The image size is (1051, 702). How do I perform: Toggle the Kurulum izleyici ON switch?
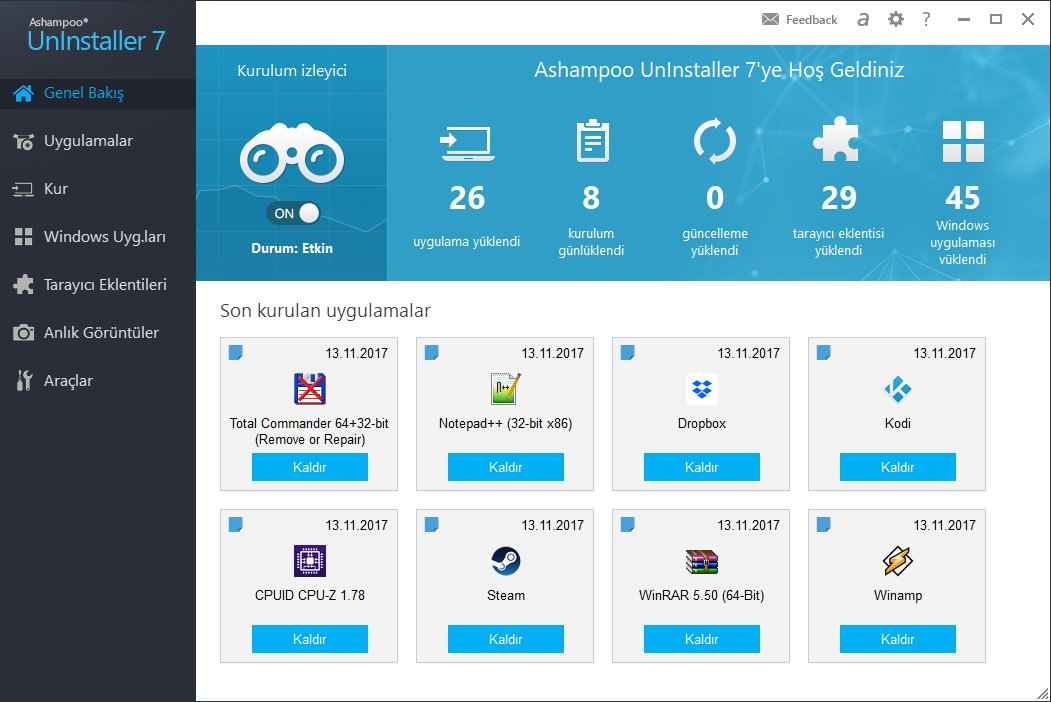tap(293, 213)
